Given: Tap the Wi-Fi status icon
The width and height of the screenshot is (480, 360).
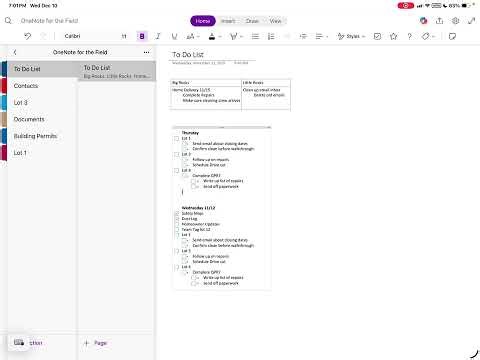Looking at the screenshot, I should 427,6.
